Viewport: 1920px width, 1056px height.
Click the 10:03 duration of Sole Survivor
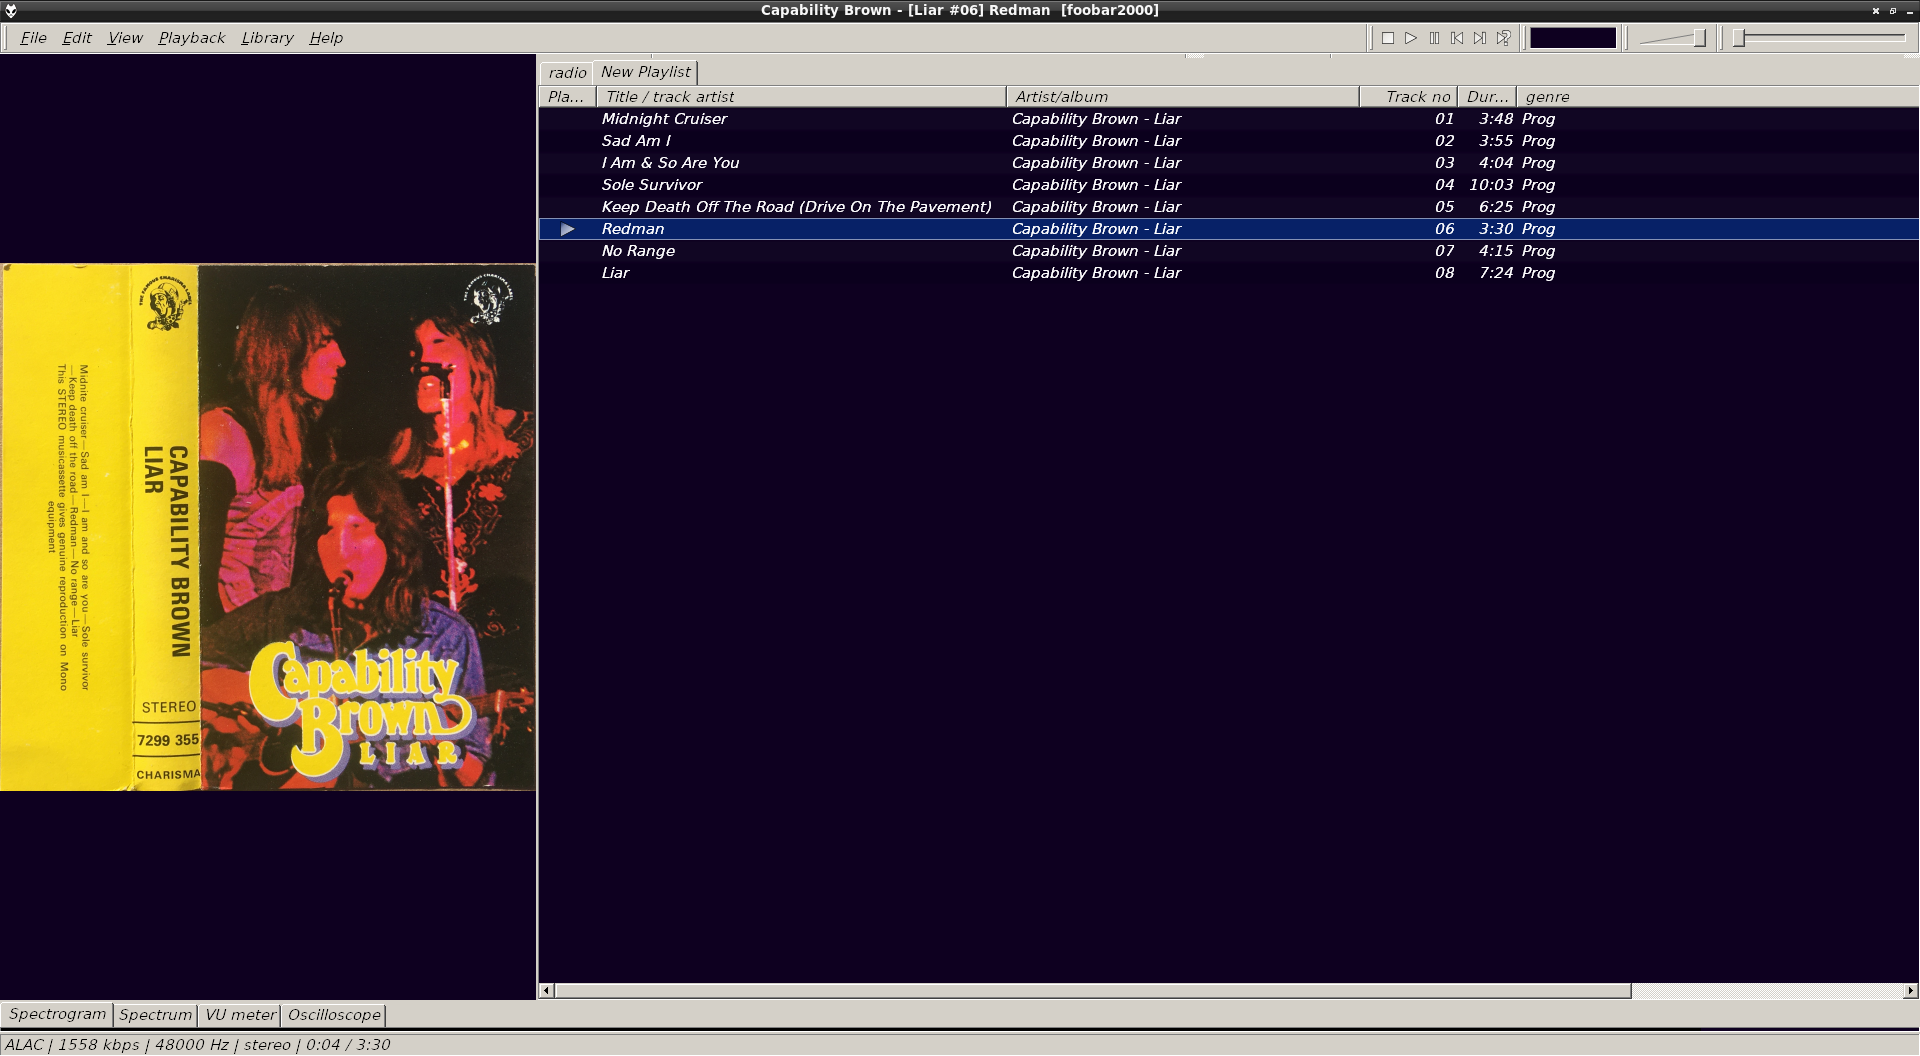pyautogui.click(x=1491, y=185)
